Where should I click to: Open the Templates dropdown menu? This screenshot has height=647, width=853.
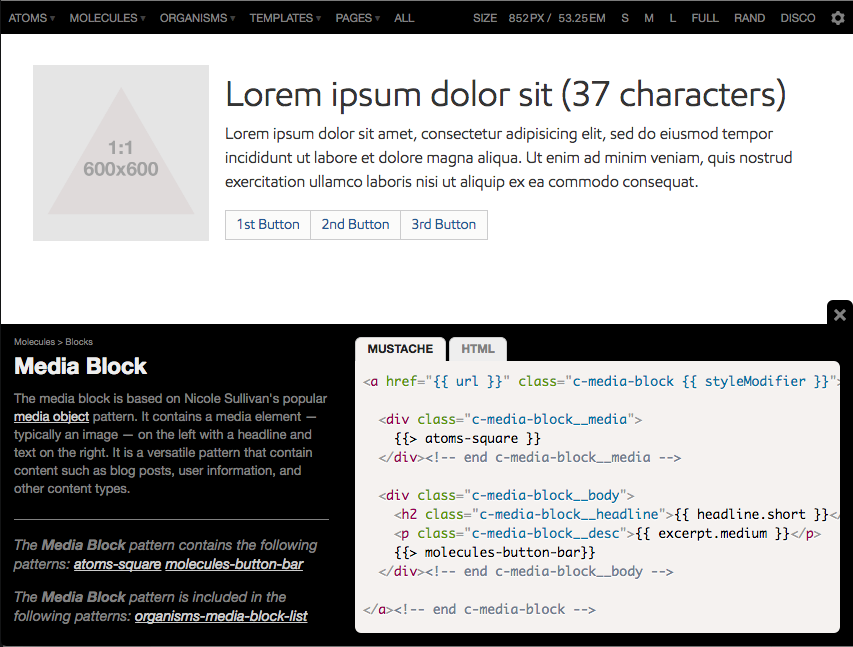(x=285, y=18)
